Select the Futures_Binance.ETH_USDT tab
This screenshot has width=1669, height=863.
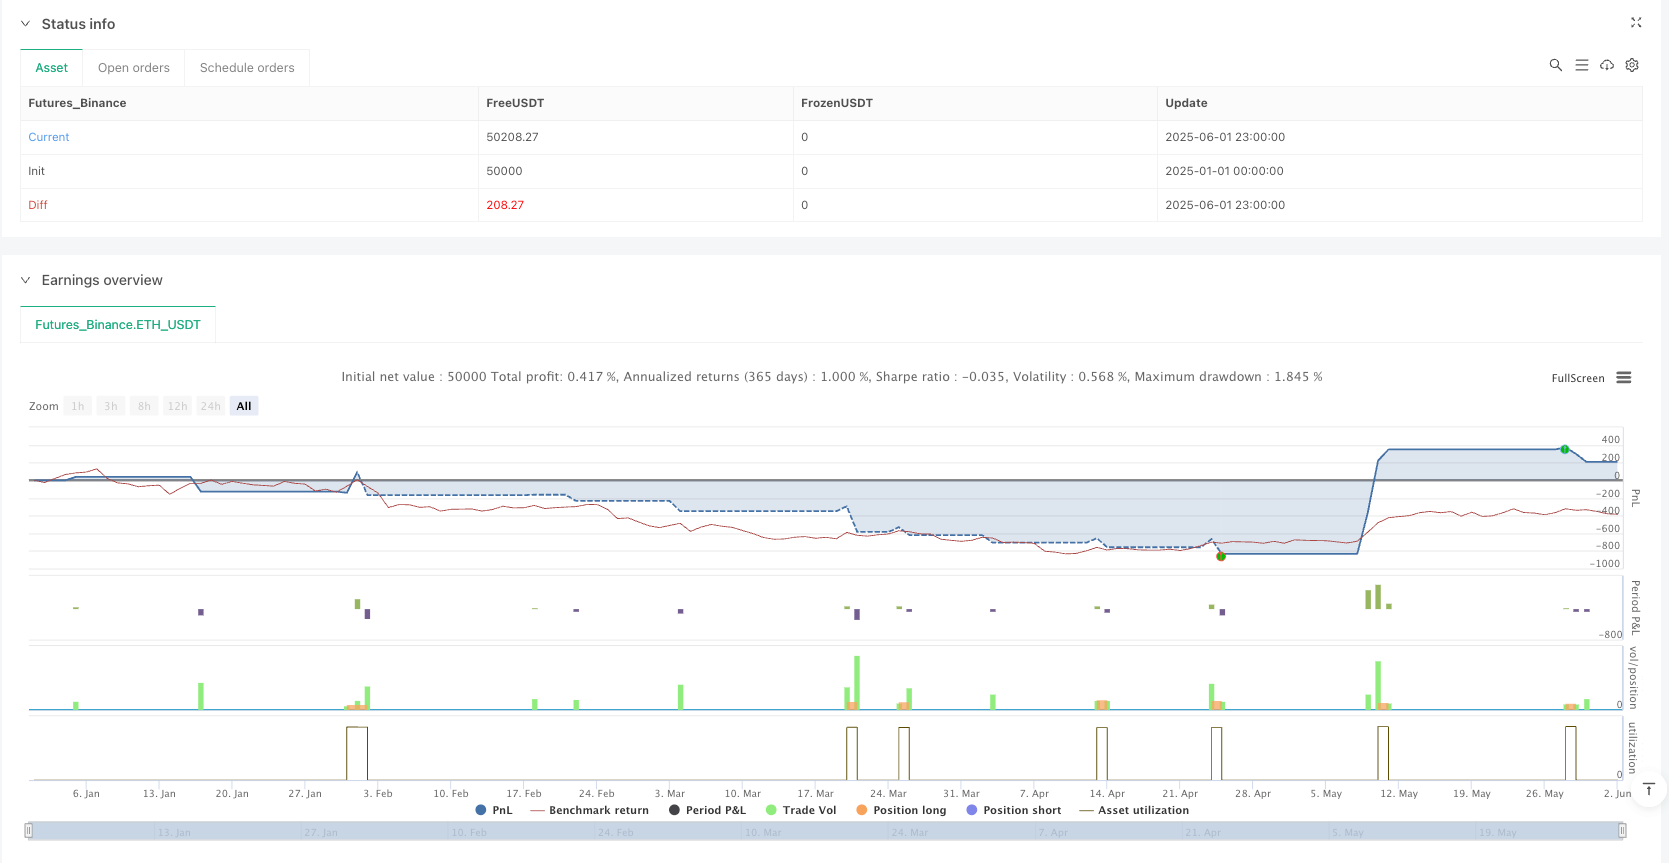click(118, 325)
